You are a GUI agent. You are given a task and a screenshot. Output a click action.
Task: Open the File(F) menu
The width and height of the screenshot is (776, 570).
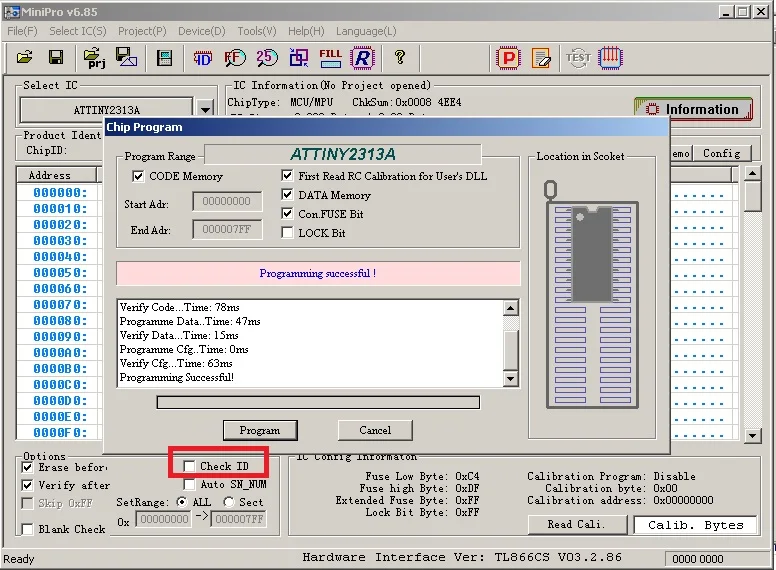[x=22, y=31]
